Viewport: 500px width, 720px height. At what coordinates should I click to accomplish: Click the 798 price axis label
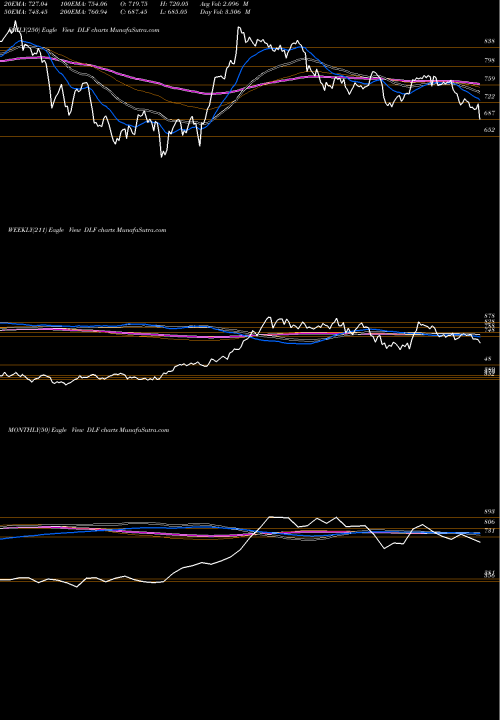tap(489, 60)
